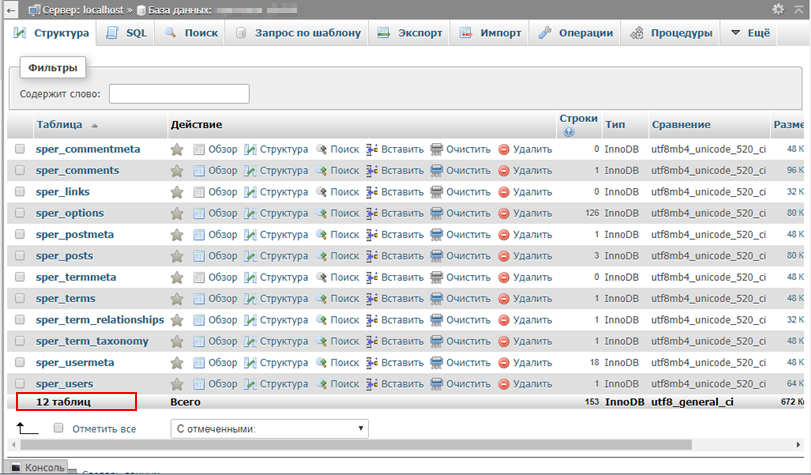
Task: Open the Структура tab
Action: coord(51,33)
